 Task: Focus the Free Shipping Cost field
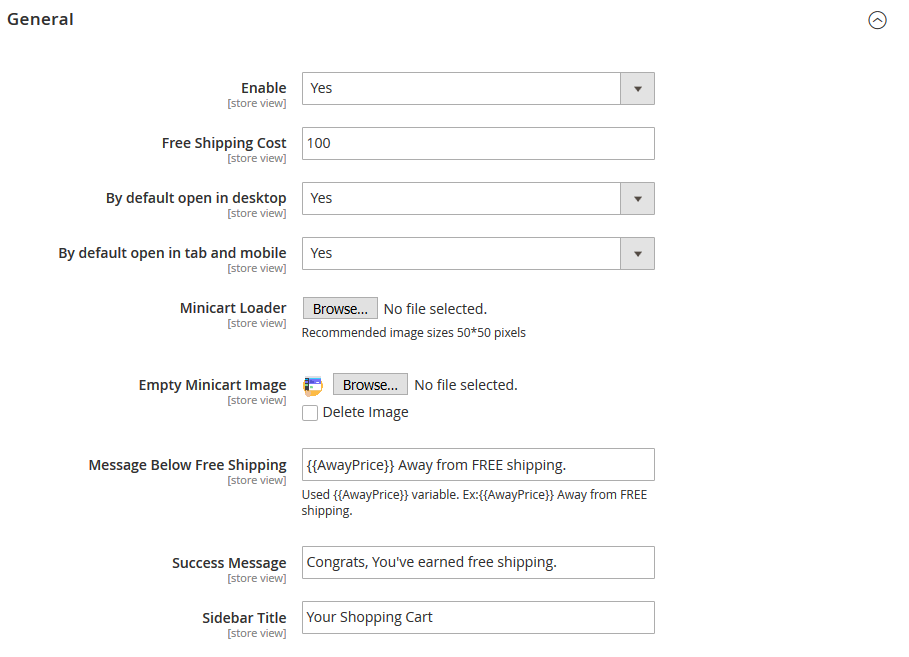[x=478, y=143]
